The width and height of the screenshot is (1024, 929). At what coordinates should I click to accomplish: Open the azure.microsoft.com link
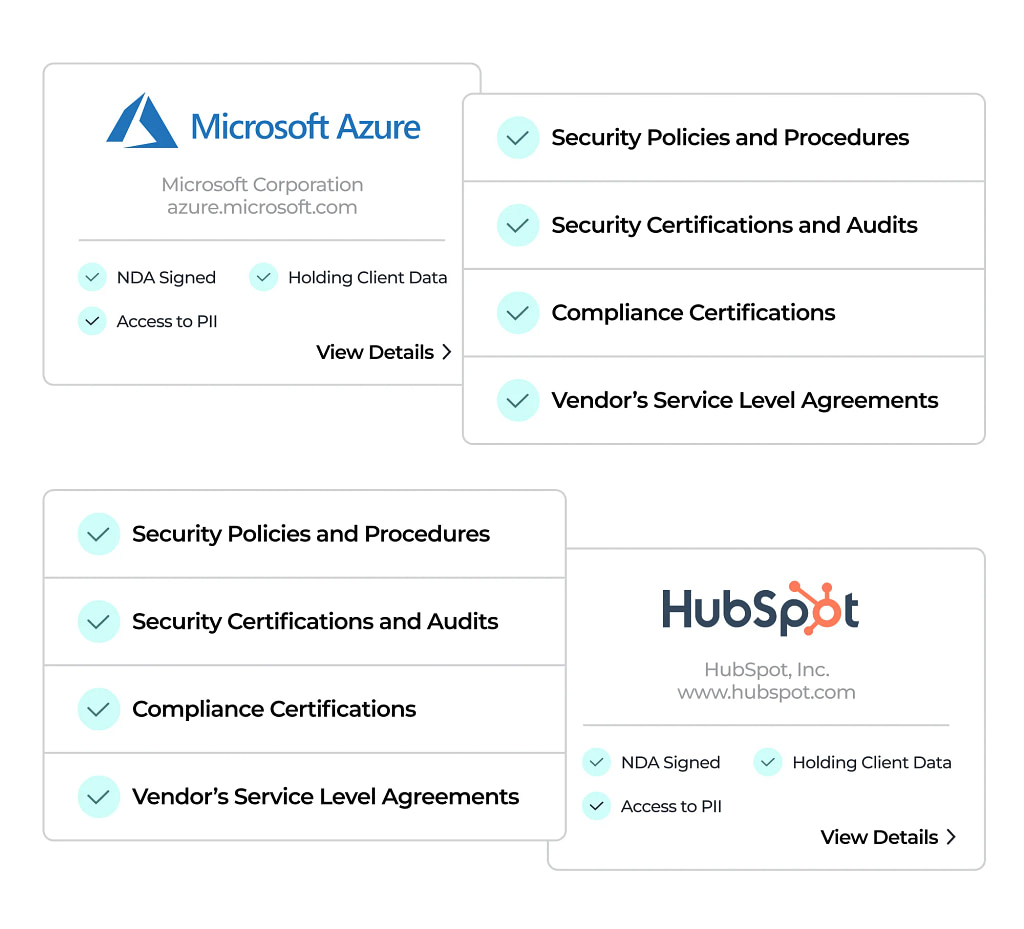(262, 208)
